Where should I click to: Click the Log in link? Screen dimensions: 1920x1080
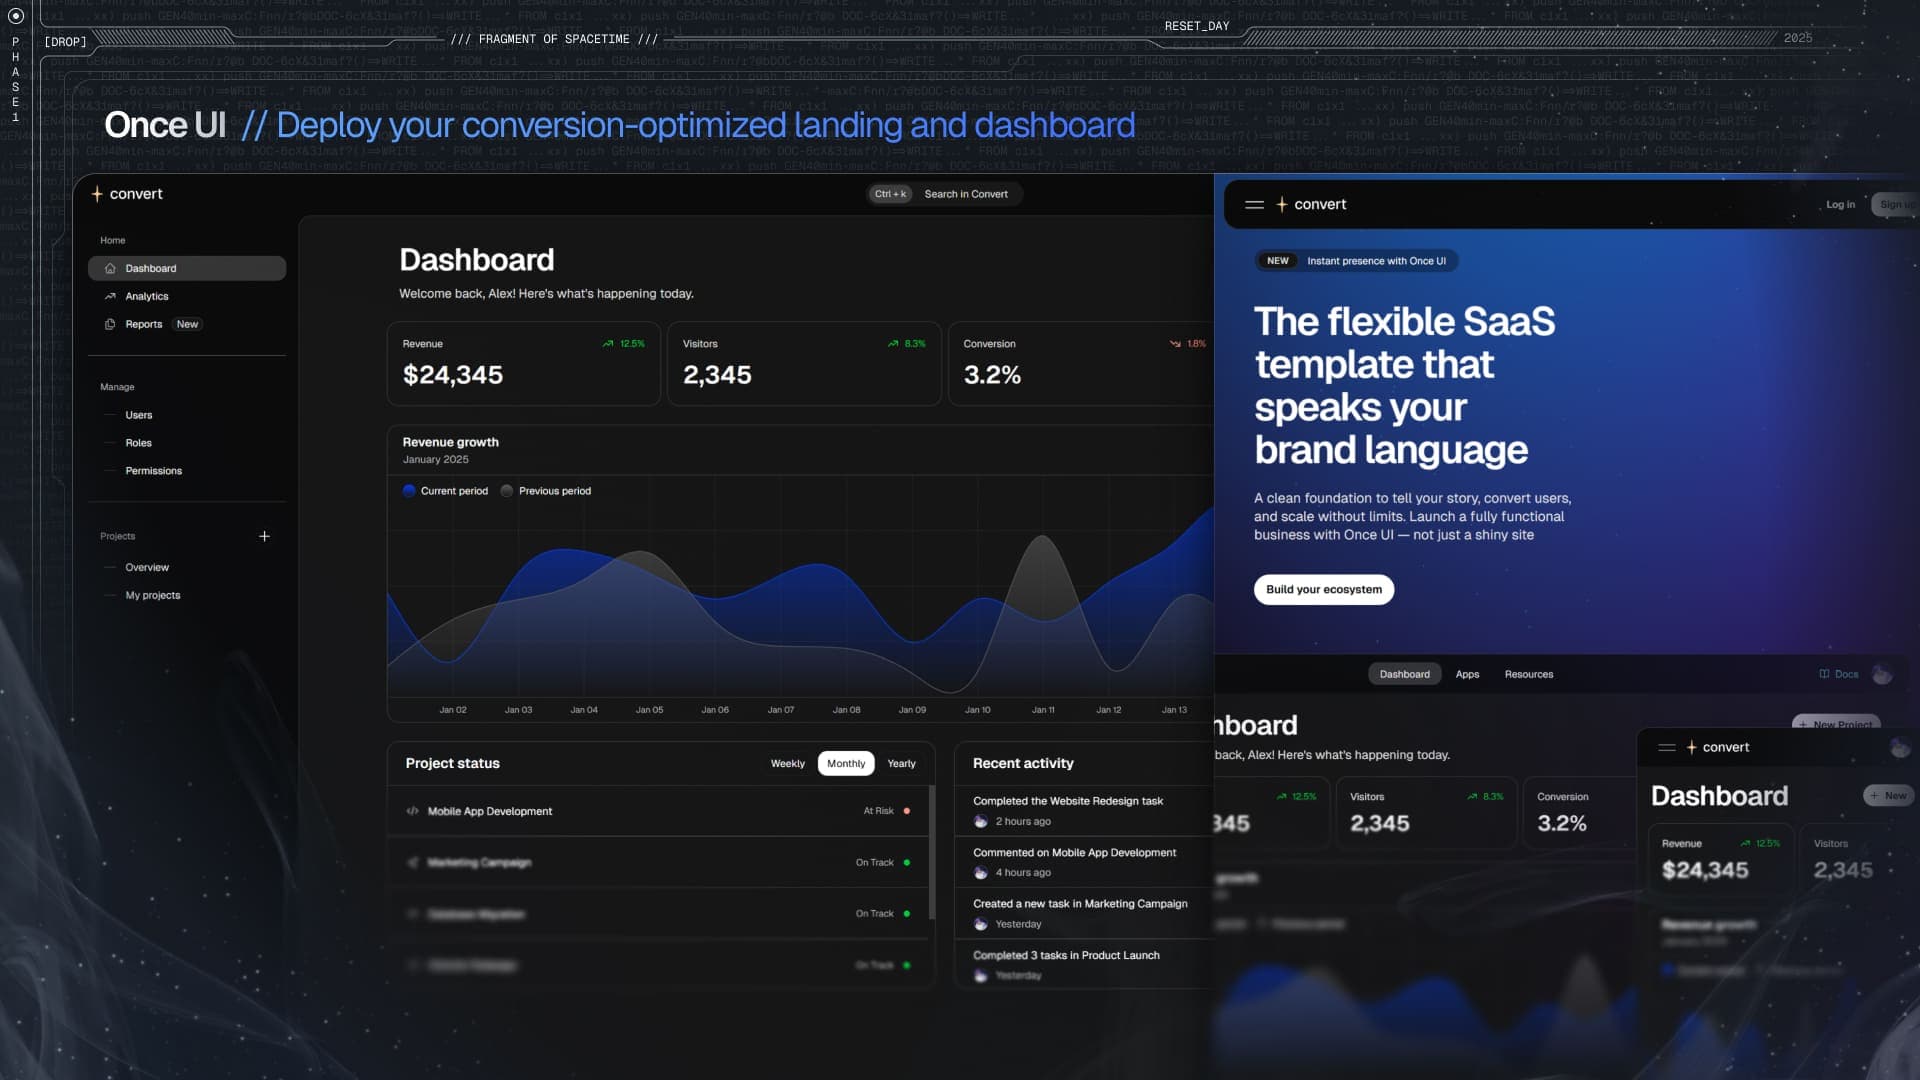[x=1840, y=204]
